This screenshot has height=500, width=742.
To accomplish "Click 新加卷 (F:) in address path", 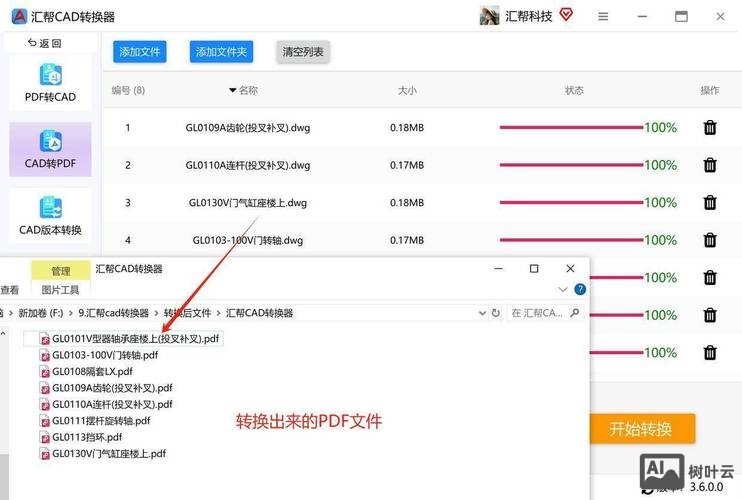I will pyautogui.click(x=41, y=313).
